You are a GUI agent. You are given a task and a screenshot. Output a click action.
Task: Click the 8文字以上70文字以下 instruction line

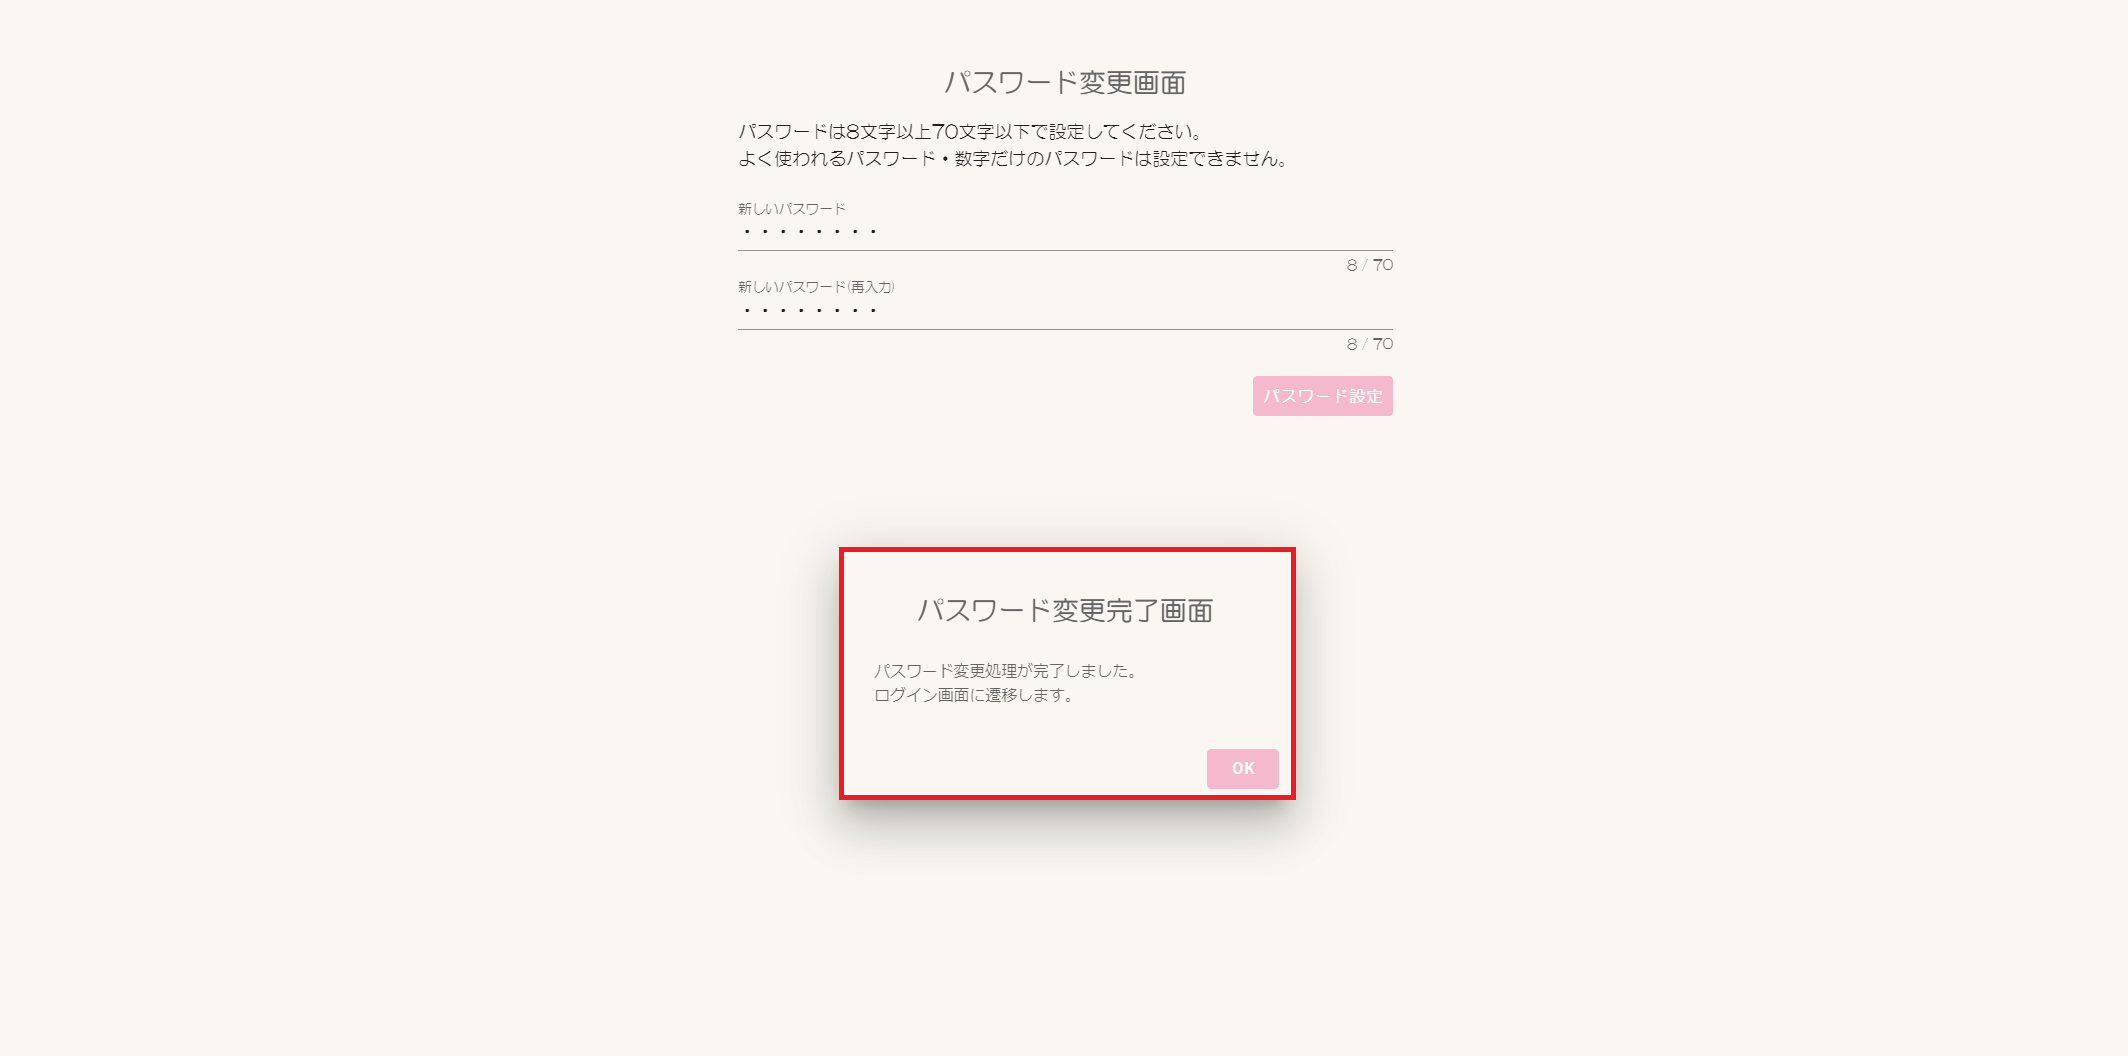coord(971,132)
